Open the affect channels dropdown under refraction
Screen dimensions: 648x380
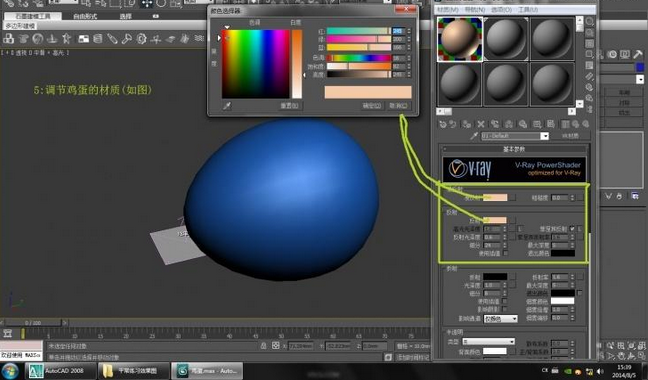[500, 318]
